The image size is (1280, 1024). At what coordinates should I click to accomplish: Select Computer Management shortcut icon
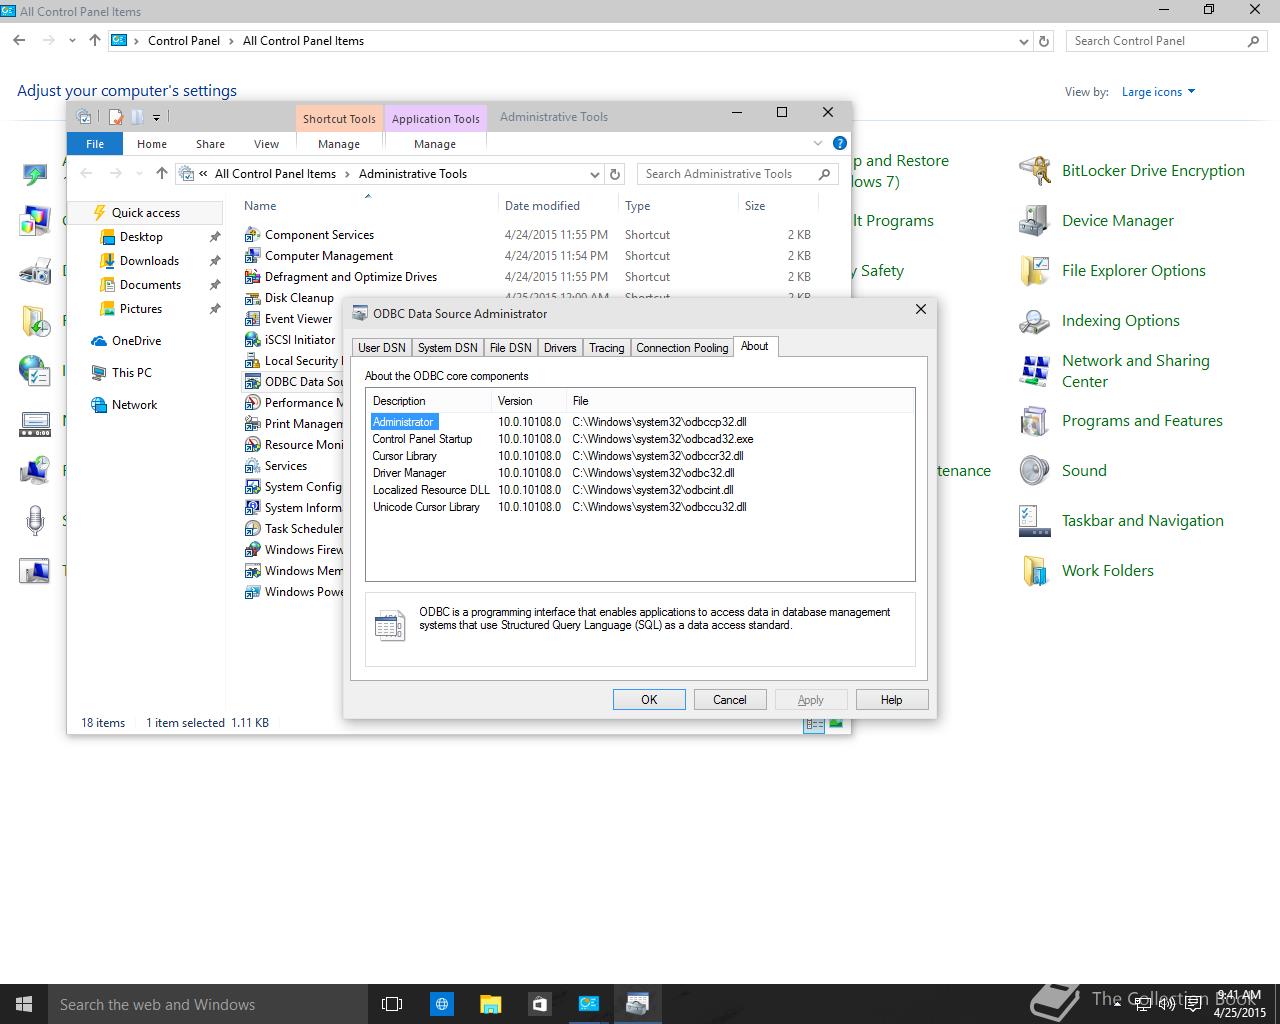(253, 256)
